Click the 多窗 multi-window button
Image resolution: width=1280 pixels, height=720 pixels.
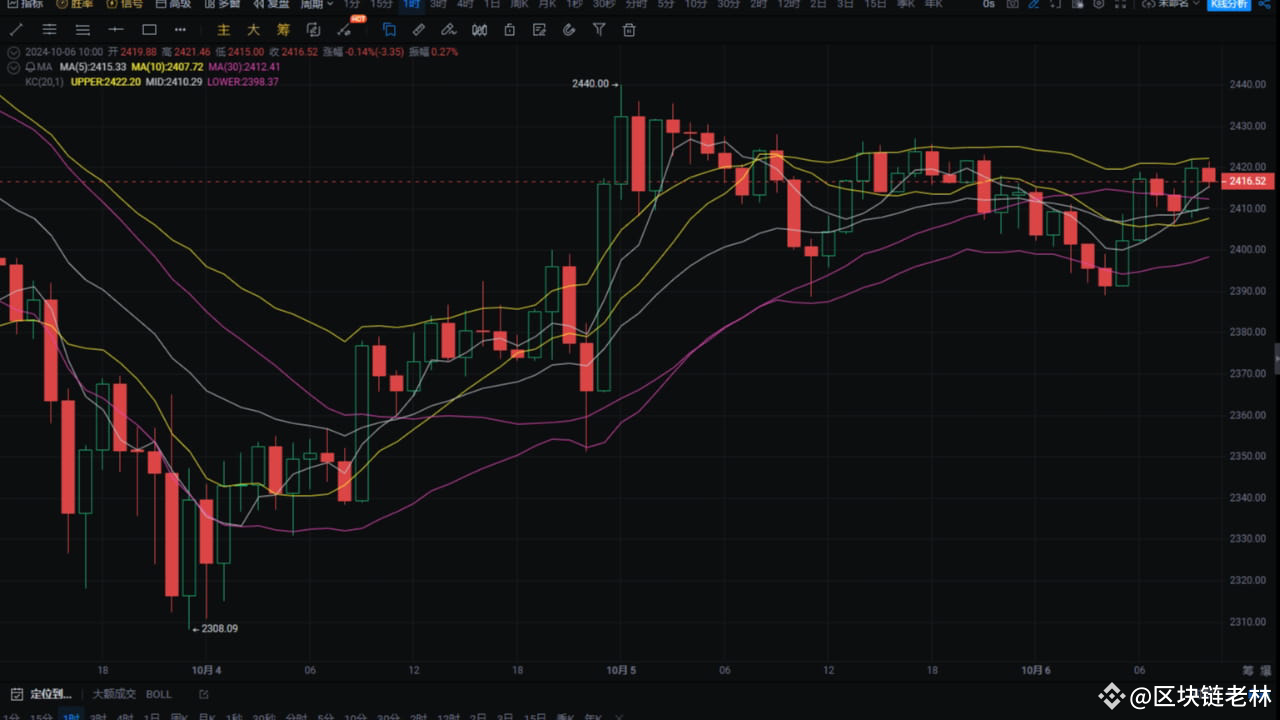tap(223, 4)
